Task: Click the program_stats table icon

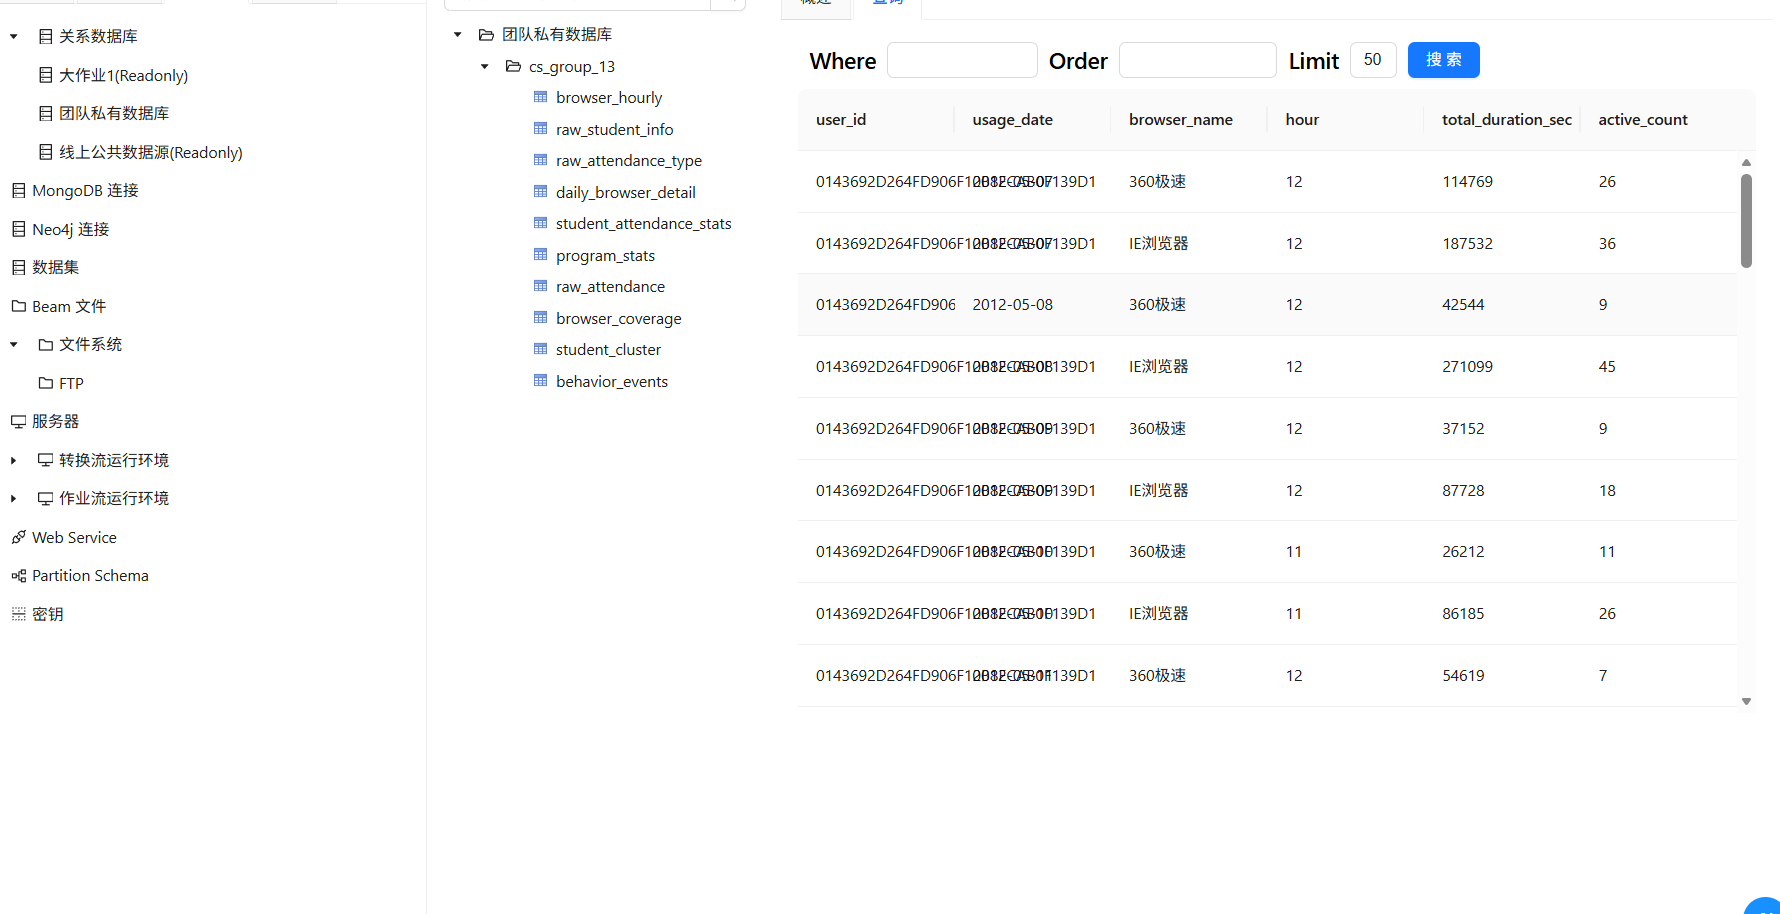Action: [541, 255]
